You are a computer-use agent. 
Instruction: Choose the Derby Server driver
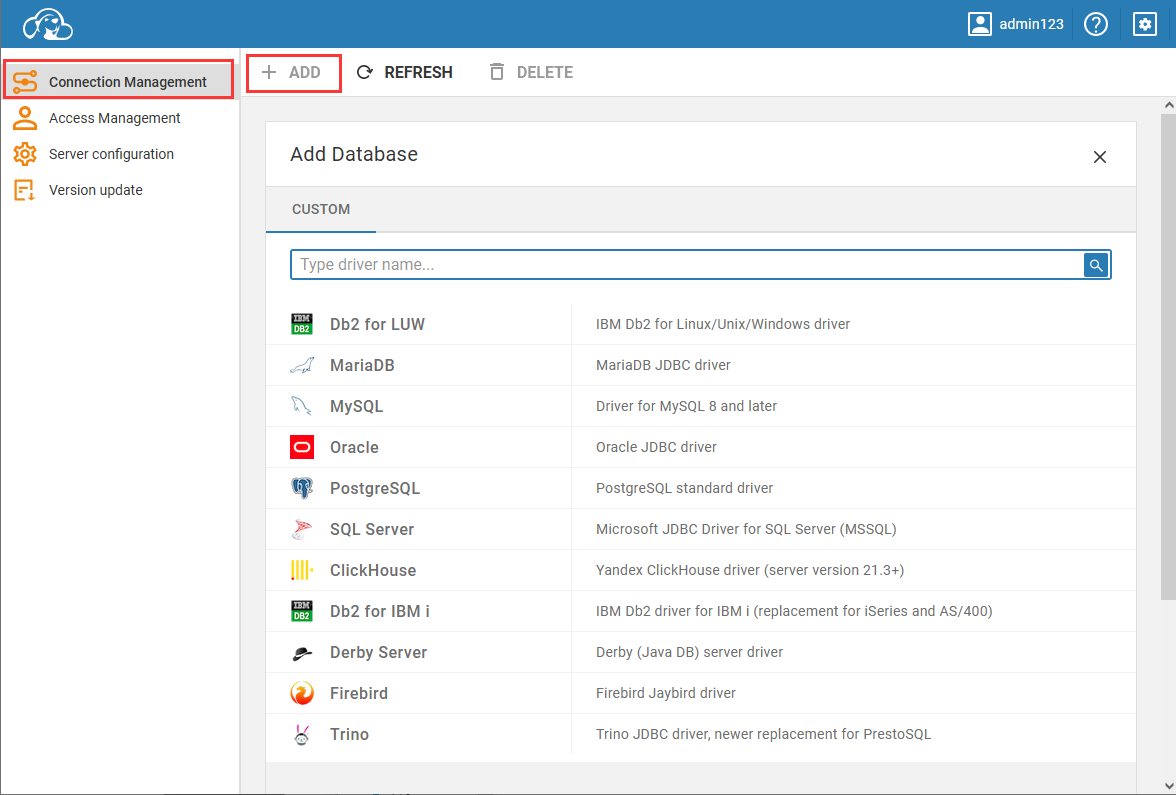[378, 652]
